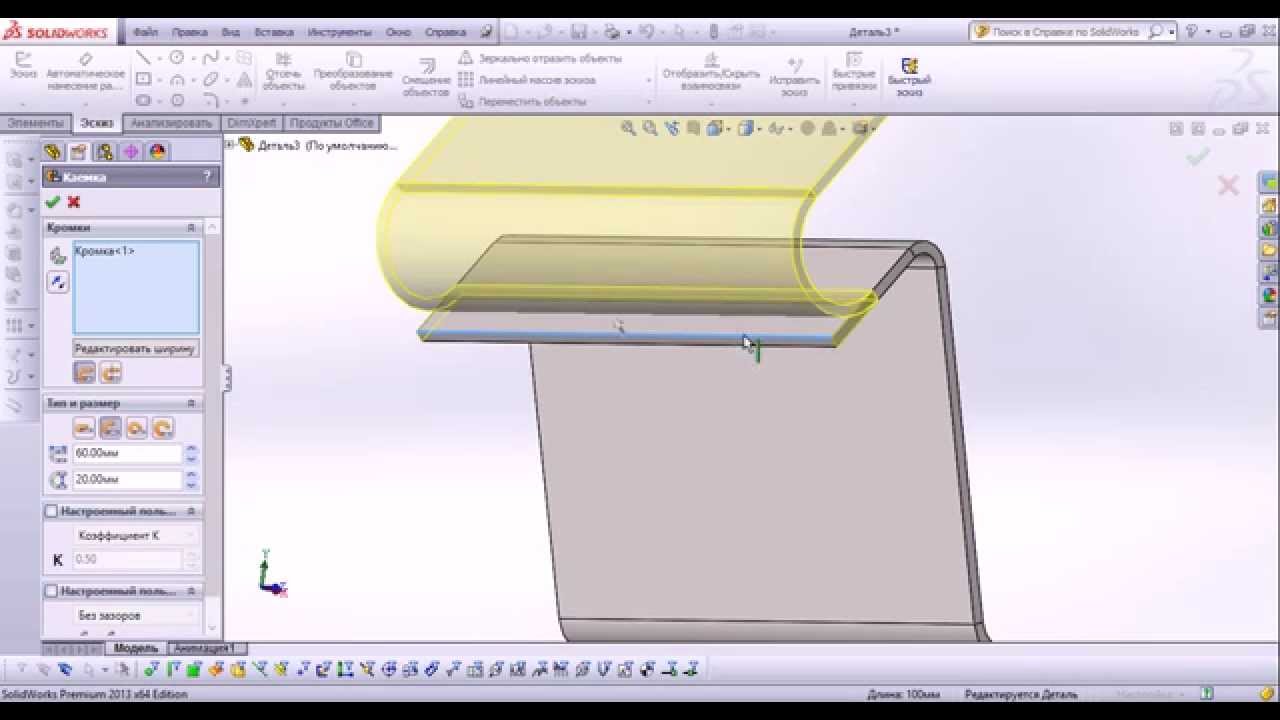Collapse the Кромки section
The image size is (1280, 720).
coord(191,228)
